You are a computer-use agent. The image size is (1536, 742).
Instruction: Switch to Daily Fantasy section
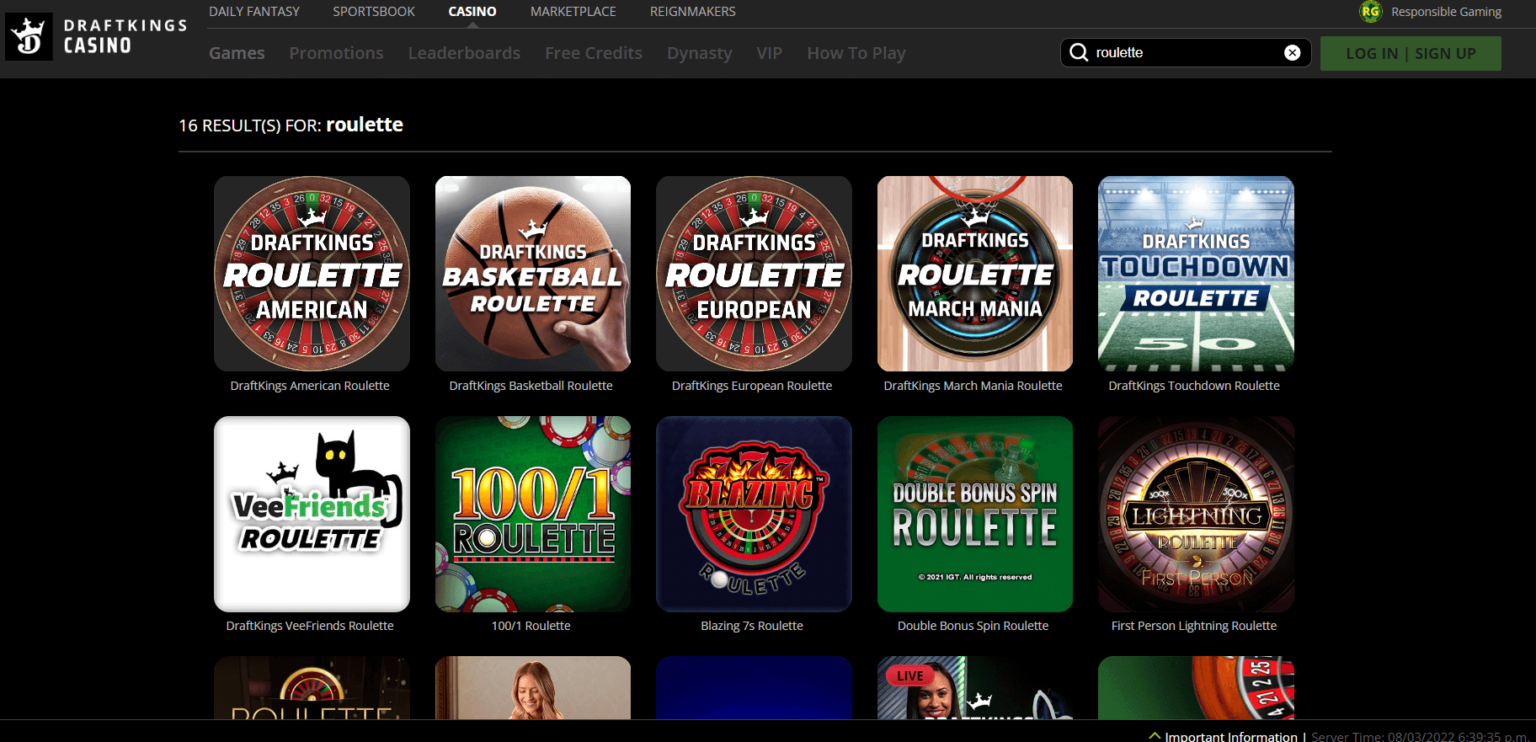point(254,11)
